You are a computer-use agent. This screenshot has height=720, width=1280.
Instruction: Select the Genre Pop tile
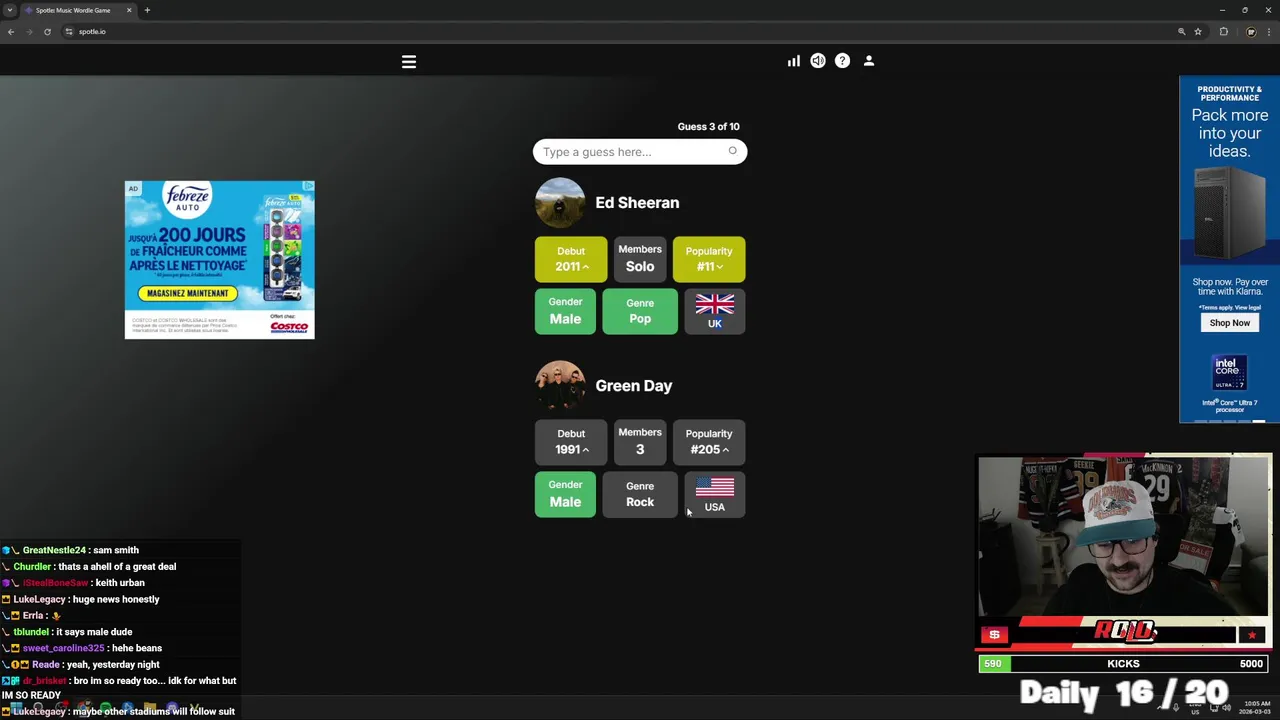pos(640,311)
